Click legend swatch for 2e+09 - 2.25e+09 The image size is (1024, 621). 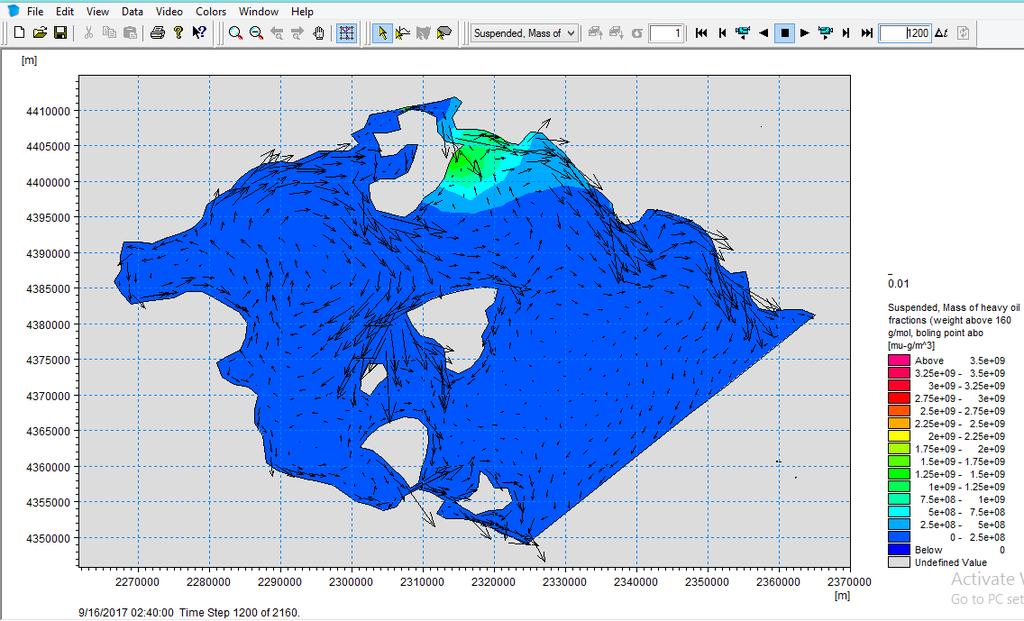(899, 436)
